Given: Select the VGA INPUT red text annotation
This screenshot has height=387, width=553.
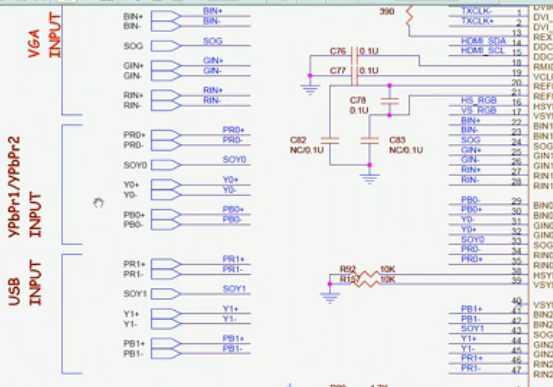Looking at the screenshot, I should (x=44, y=35).
